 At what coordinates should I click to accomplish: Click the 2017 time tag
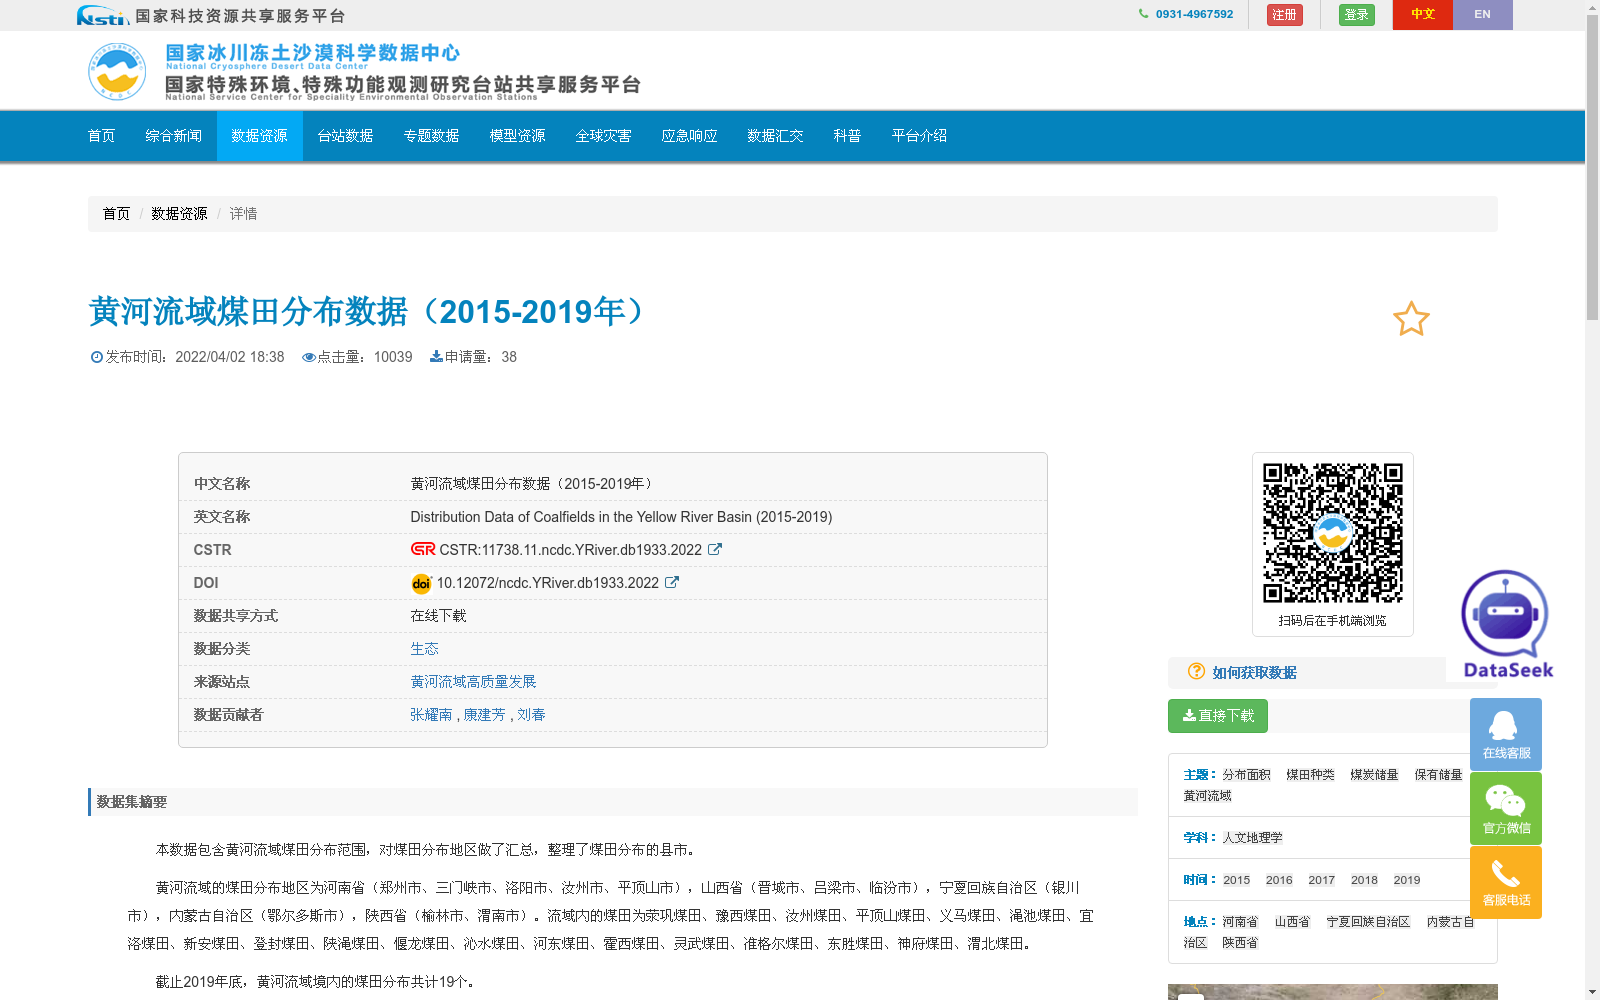click(x=1322, y=880)
